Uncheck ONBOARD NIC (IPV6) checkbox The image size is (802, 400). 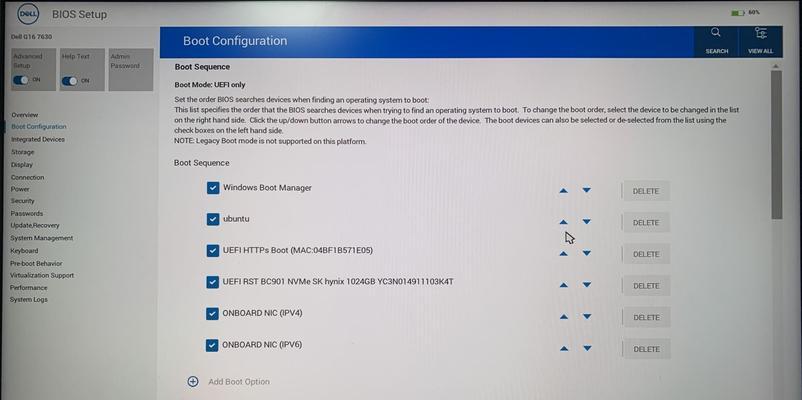pyautogui.click(x=212, y=345)
